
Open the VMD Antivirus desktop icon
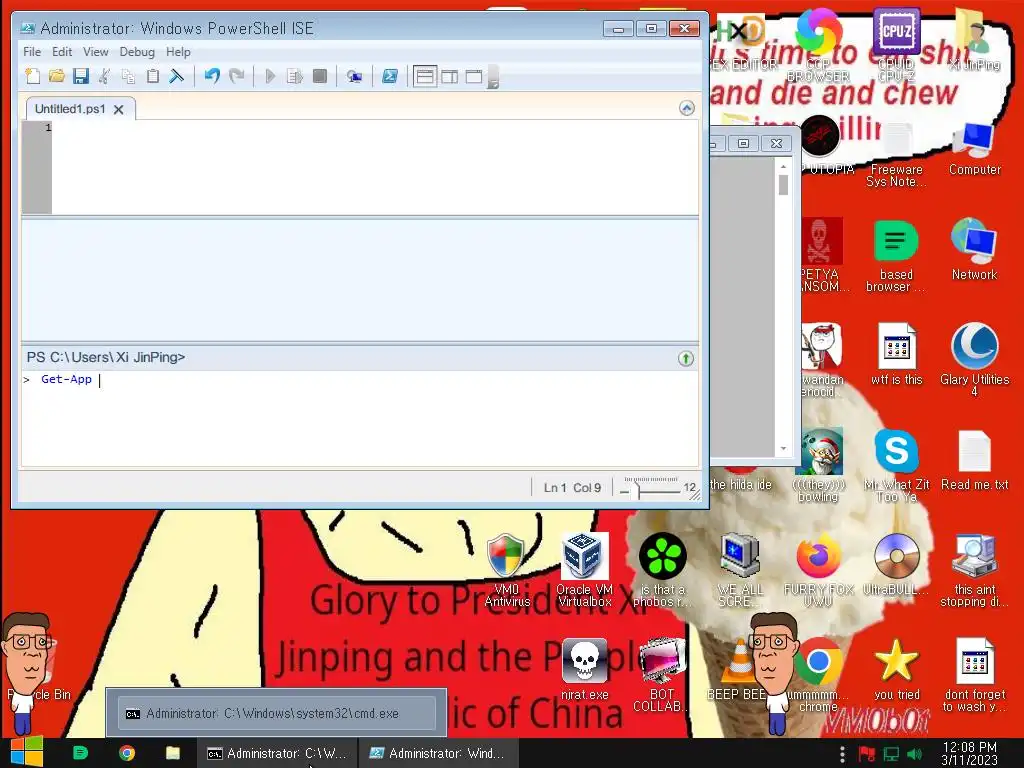[506, 570]
